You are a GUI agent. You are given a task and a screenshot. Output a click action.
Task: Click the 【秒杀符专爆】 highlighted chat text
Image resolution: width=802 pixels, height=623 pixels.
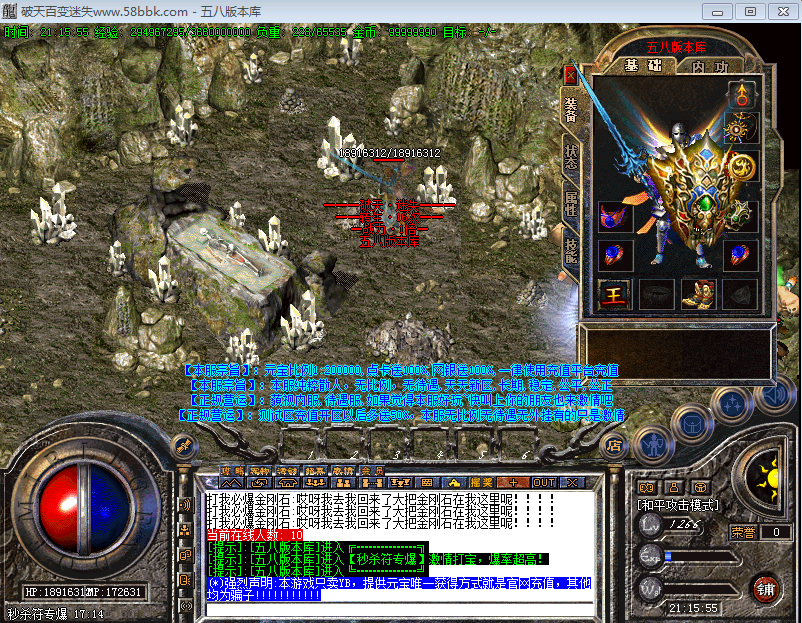(387, 559)
